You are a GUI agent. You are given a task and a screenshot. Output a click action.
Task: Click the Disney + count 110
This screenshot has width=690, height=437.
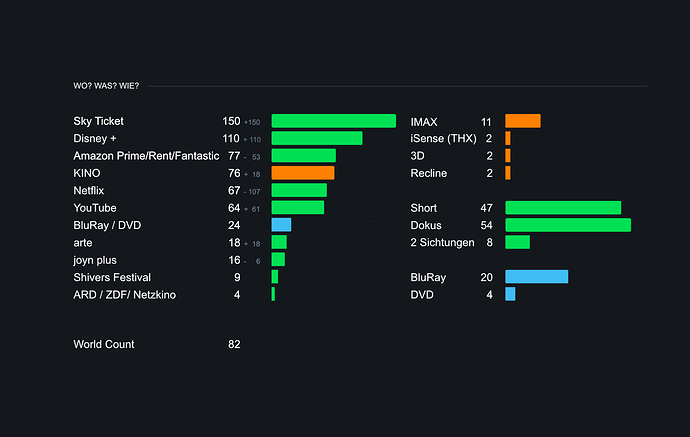pos(231,138)
